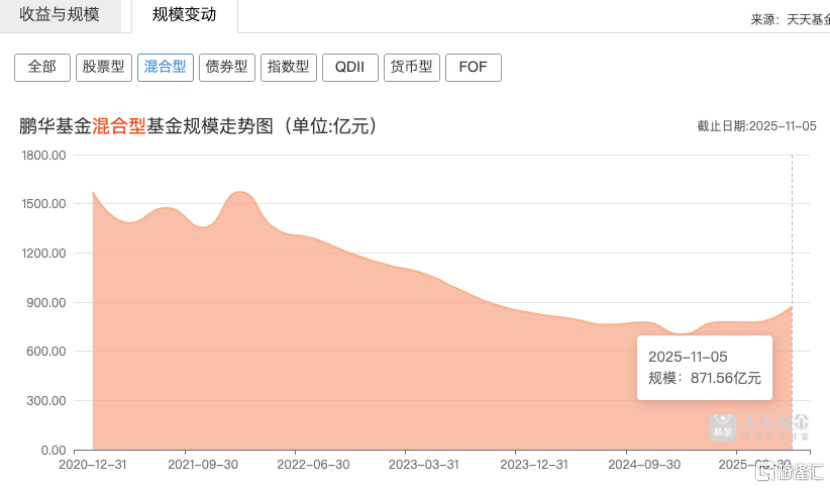Click the 1800.00 y-axis label
830x488 pixels.
[43, 155]
